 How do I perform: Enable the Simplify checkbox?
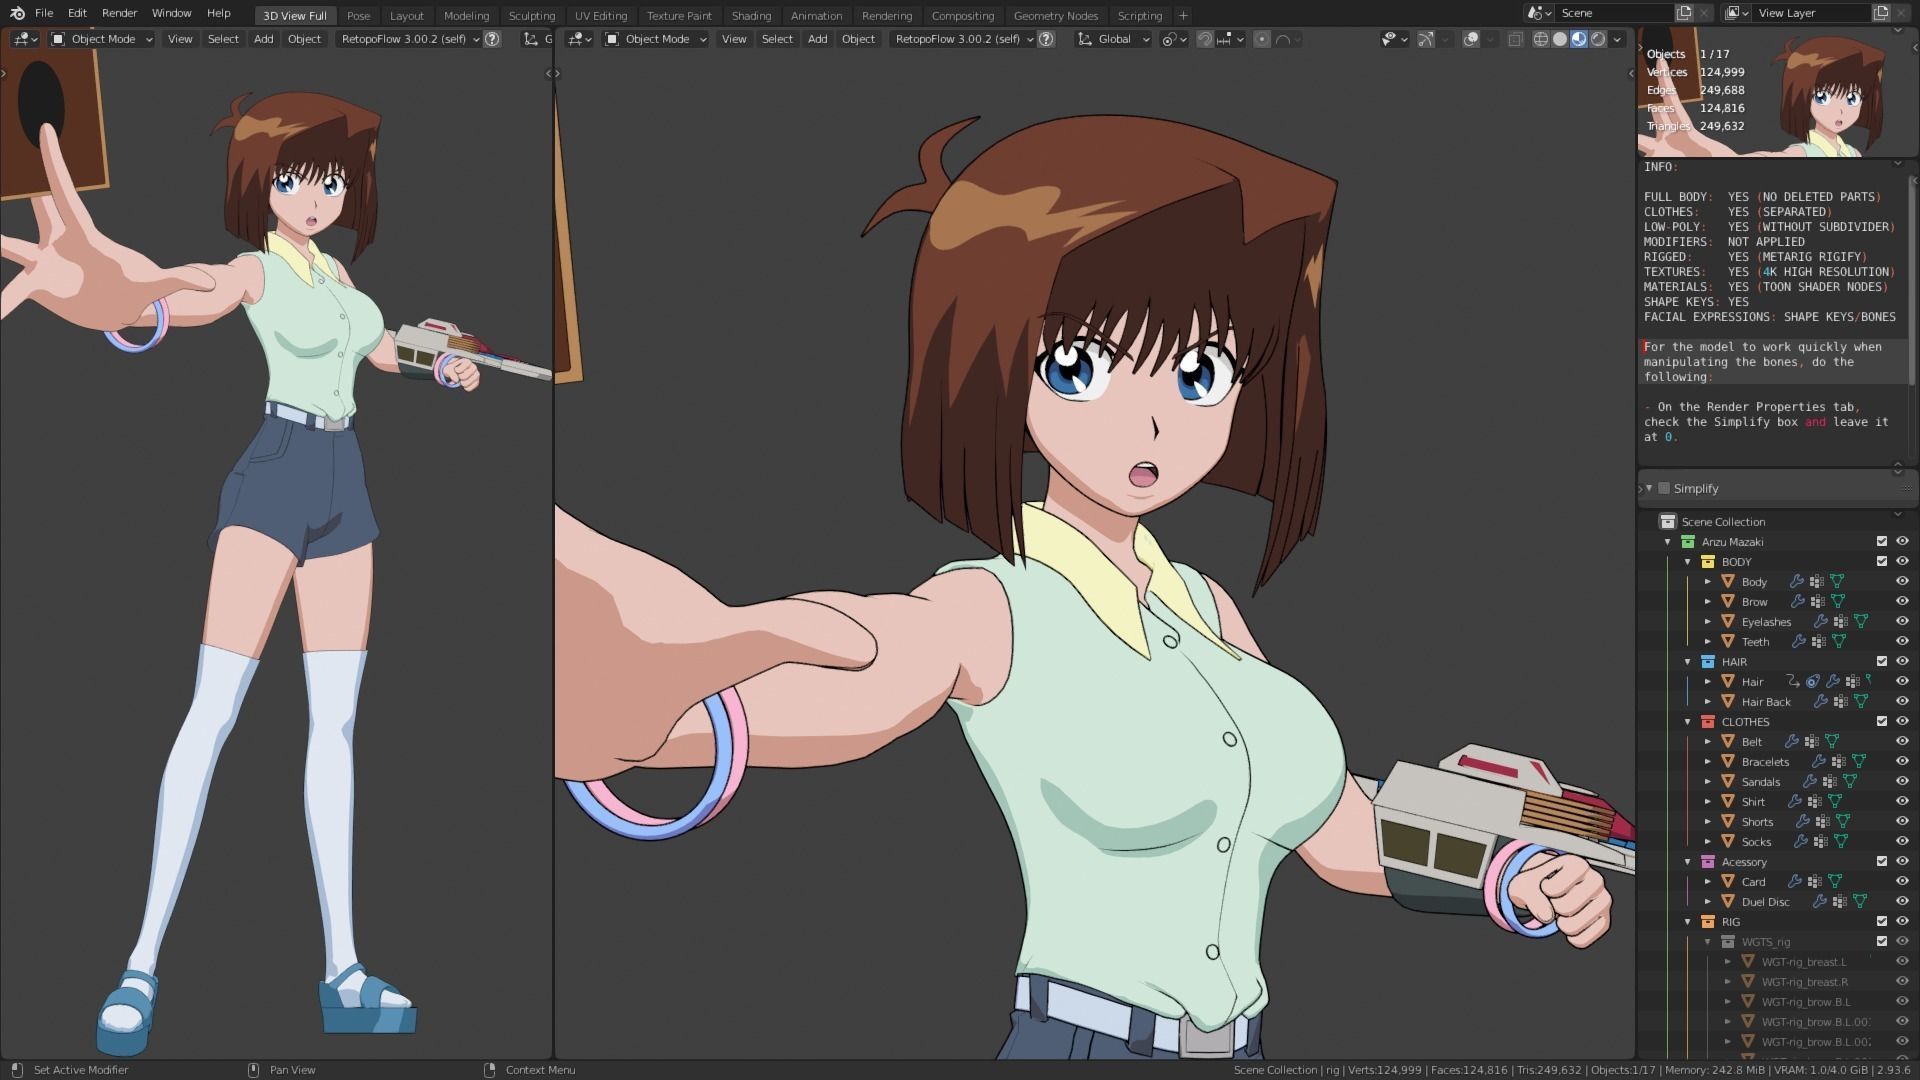coord(1664,488)
